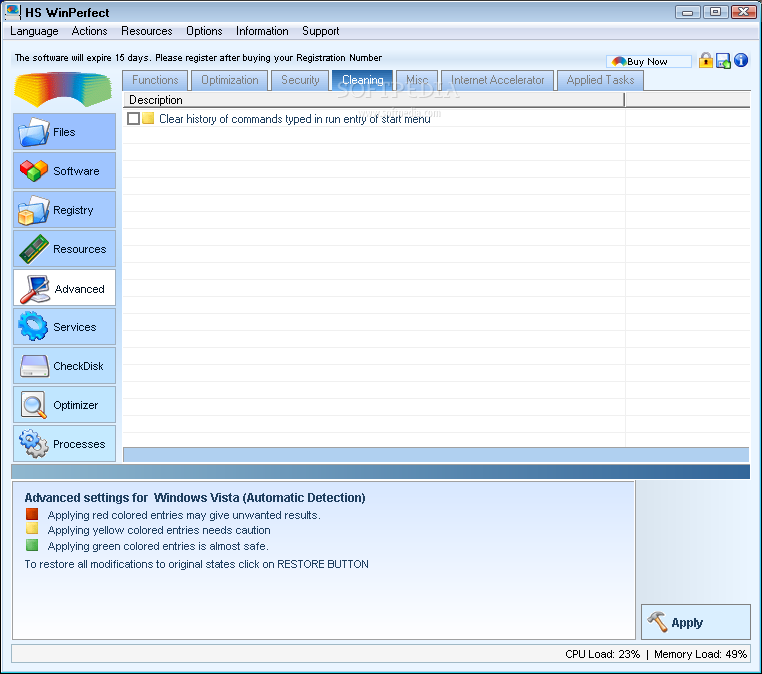Open the blue information icon
This screenshot has width=762, height=674.
click(x=741, y=60)
